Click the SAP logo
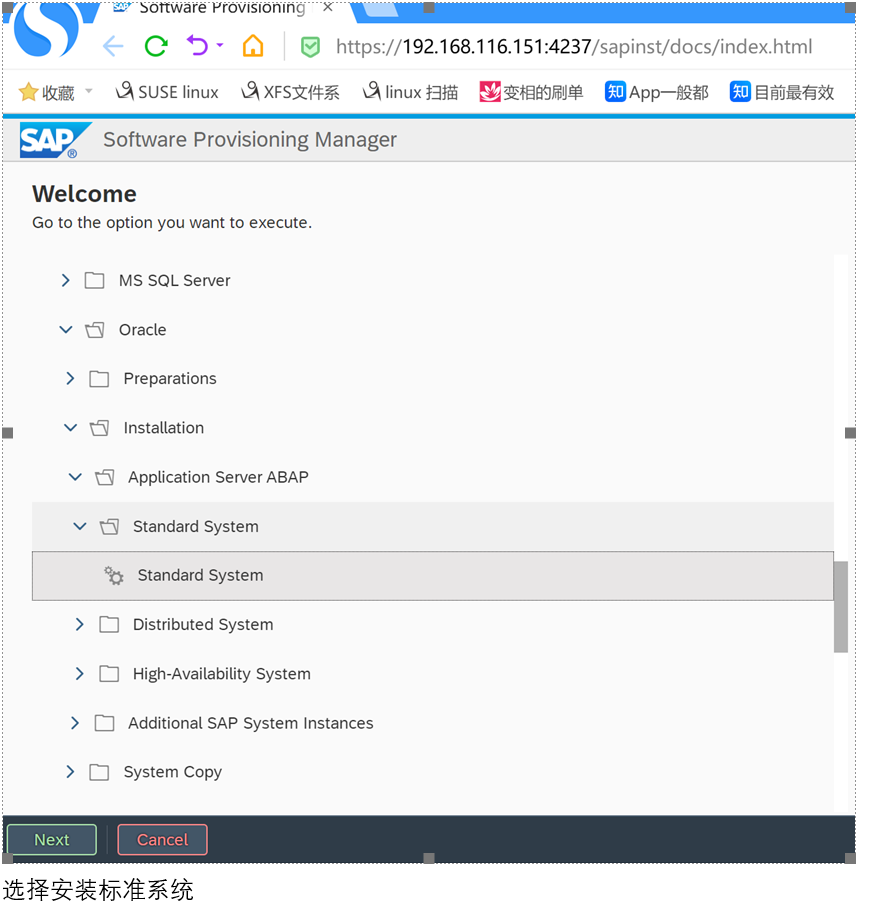The image size is (871, 915). click(x=54, y=140)
